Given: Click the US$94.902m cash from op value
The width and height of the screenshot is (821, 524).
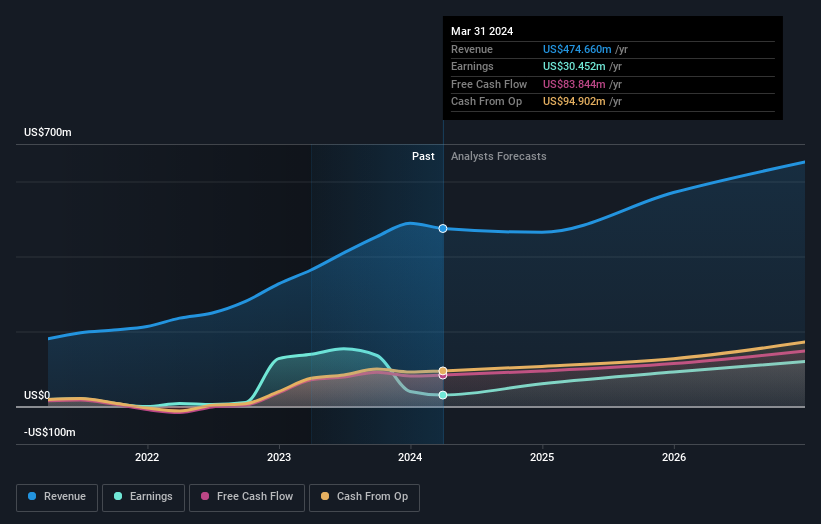Looking at the screenshot, I should point(574,102).
